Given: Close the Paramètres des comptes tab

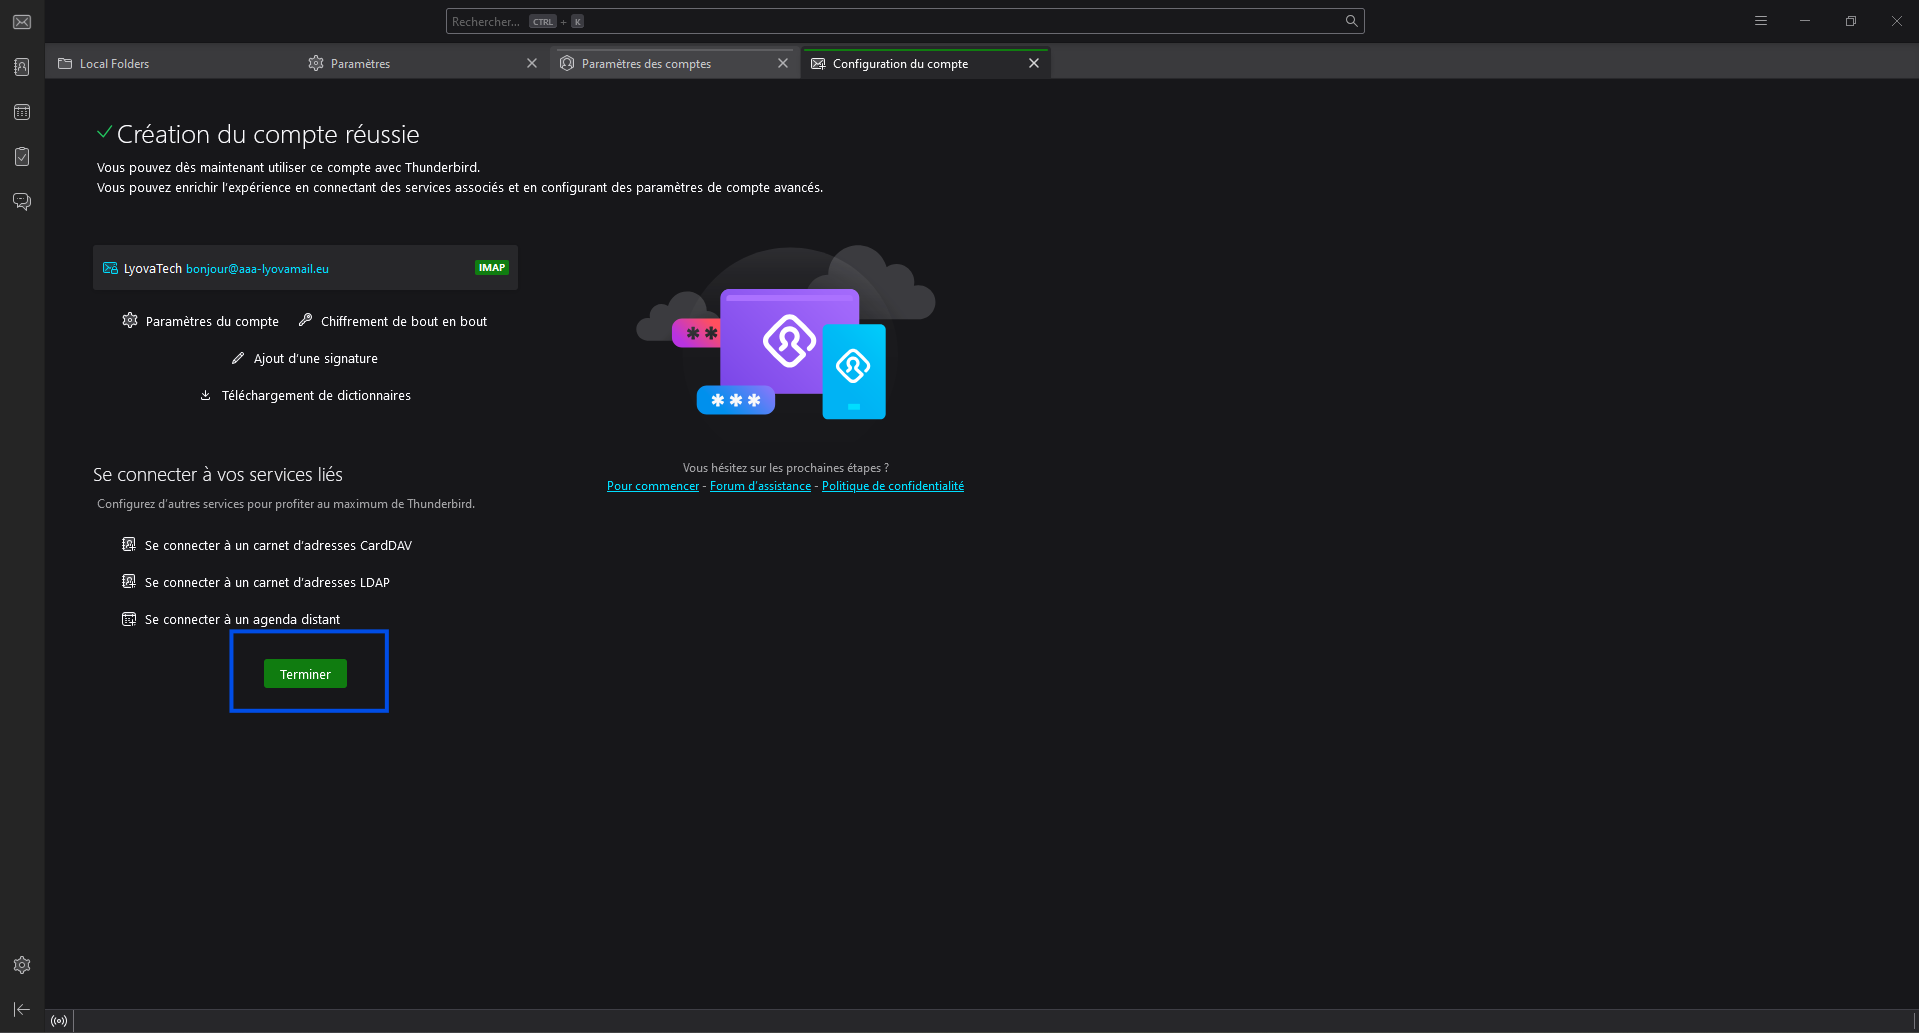Looking at the screenshot, I should pos(783,63).
